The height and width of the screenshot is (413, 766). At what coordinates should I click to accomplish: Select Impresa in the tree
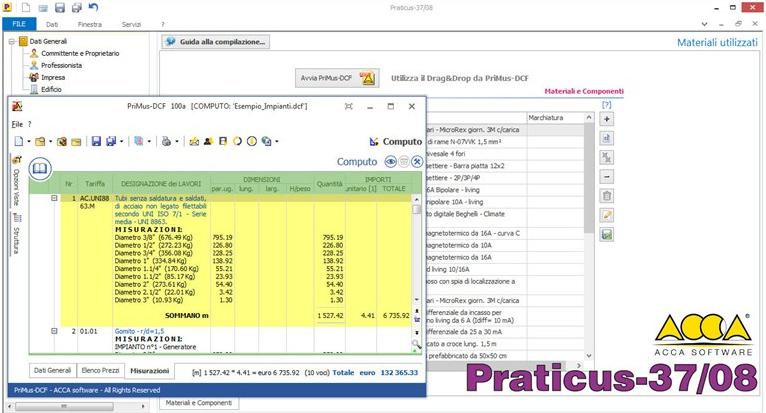(53, 77)
